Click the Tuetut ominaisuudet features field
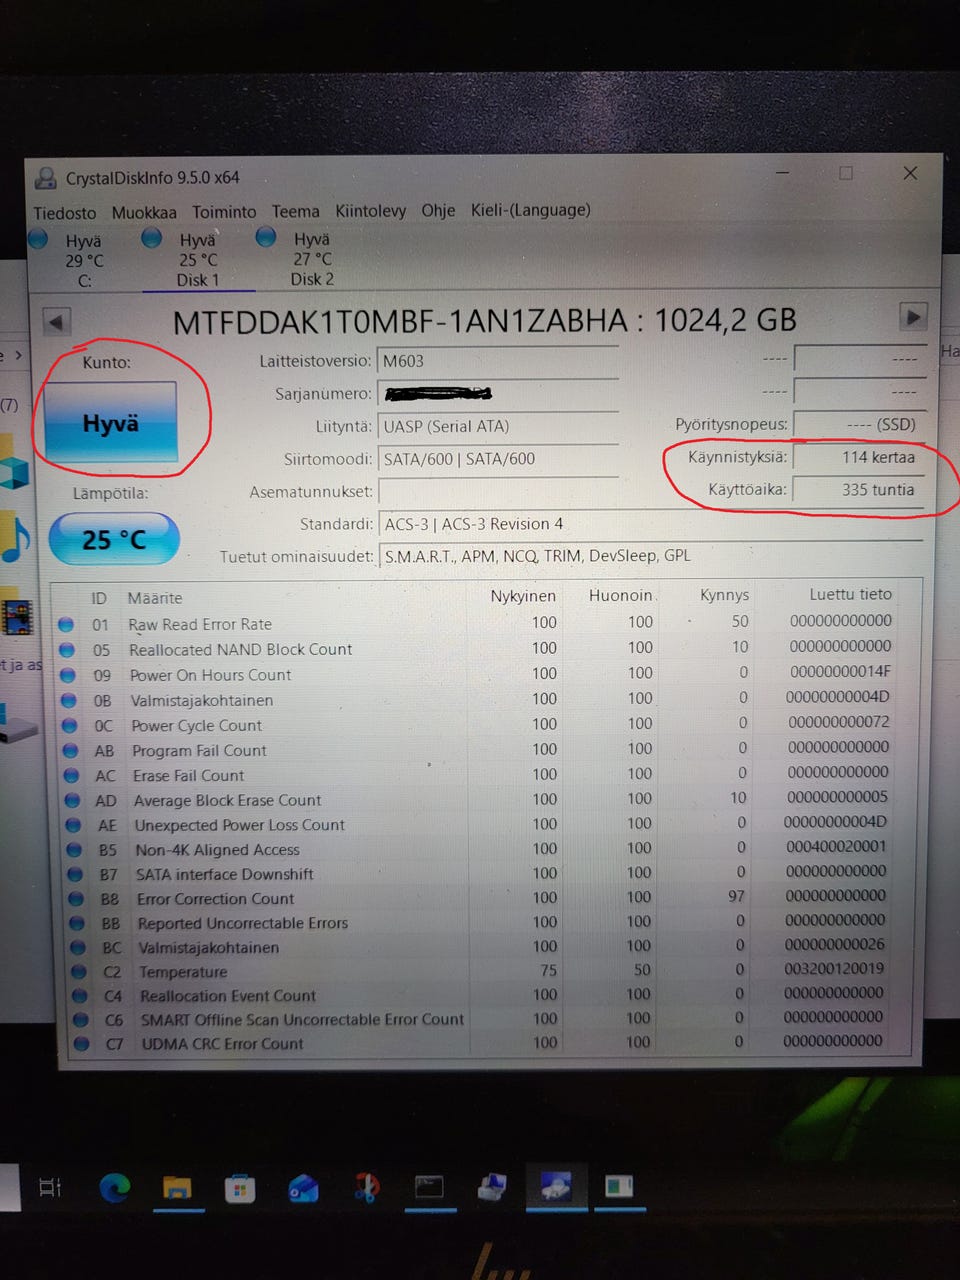The image size is (960, 1280). click(x=650, y=555)
